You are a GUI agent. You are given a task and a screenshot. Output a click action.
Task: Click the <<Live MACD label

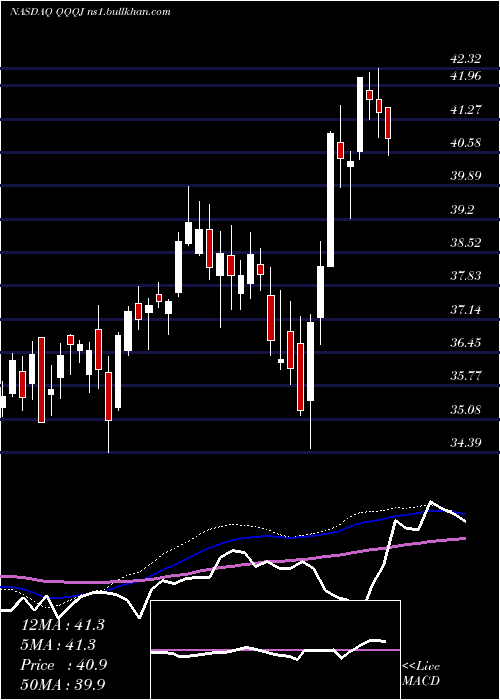(x=421, y=674)
